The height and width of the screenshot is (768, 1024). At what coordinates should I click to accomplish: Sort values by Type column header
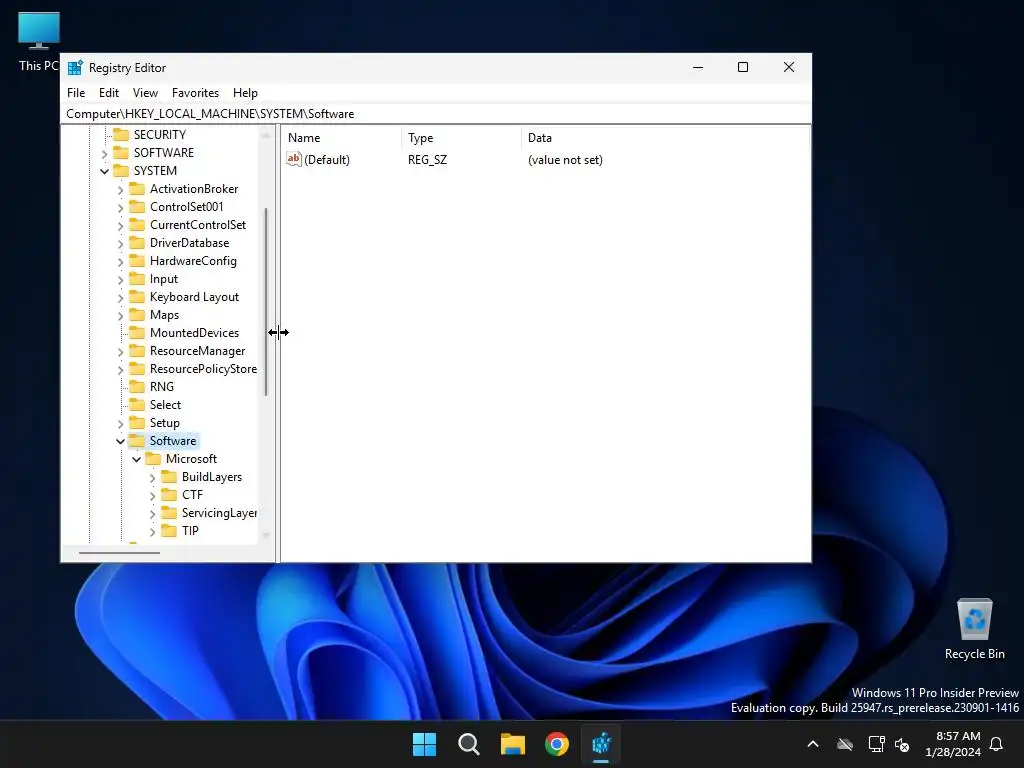click(x=461, y=138)
